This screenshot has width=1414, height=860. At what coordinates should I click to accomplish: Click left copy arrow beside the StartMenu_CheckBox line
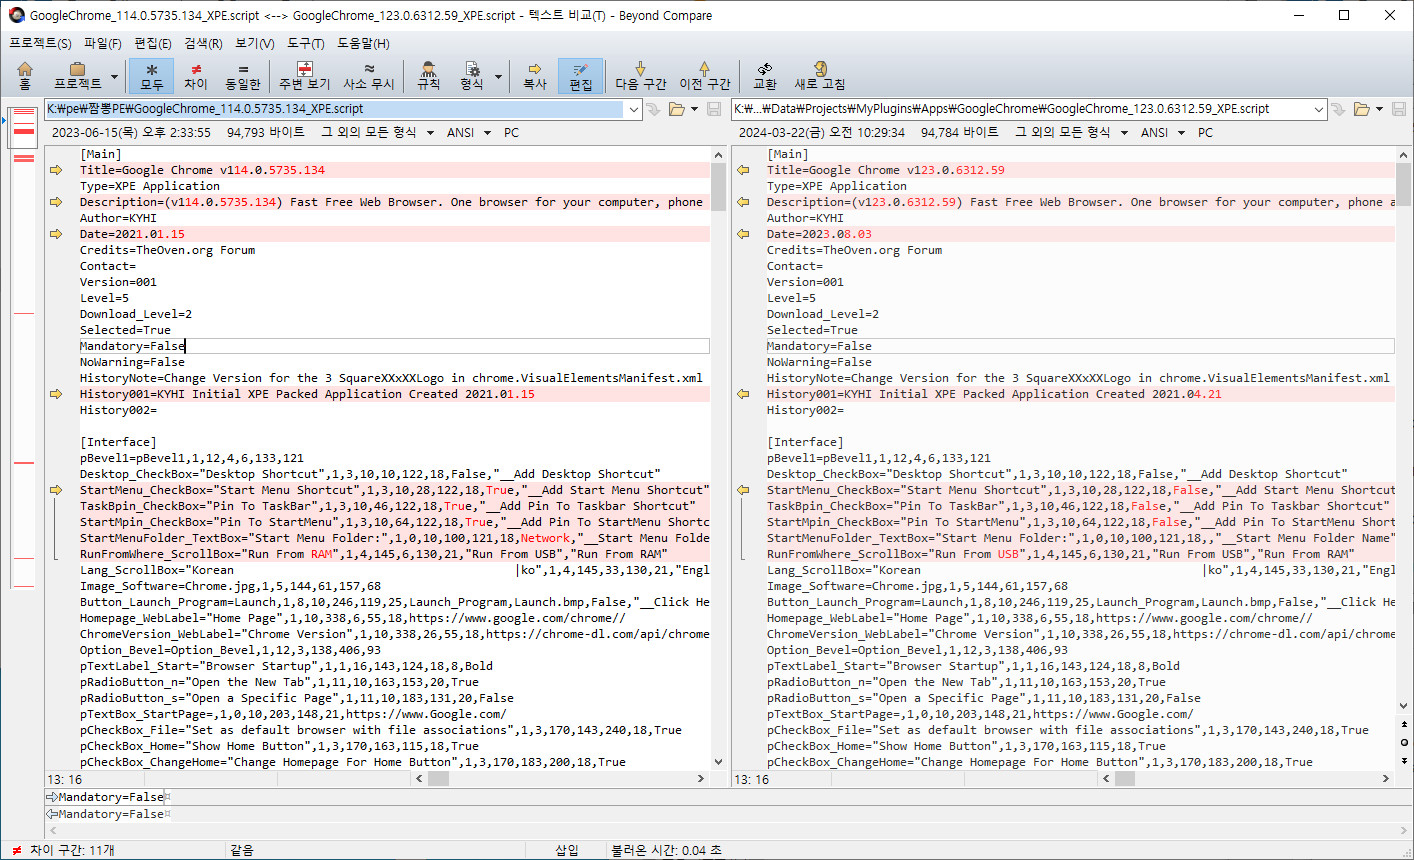click(56, 490)
